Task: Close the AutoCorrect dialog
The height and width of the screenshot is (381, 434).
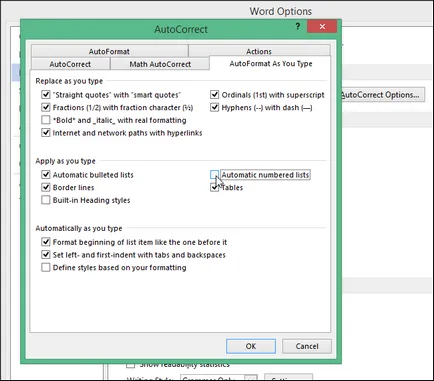Action: 322,26
